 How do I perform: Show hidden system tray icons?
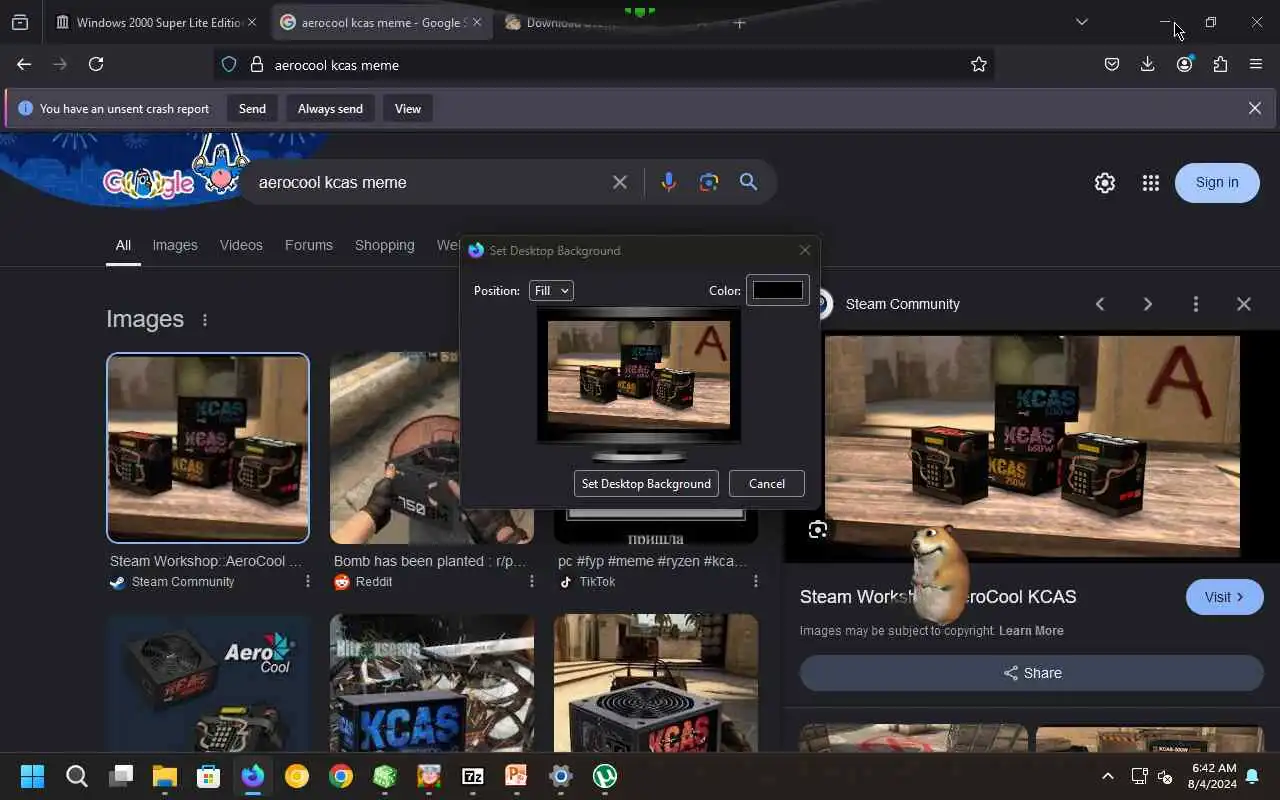1107,776
